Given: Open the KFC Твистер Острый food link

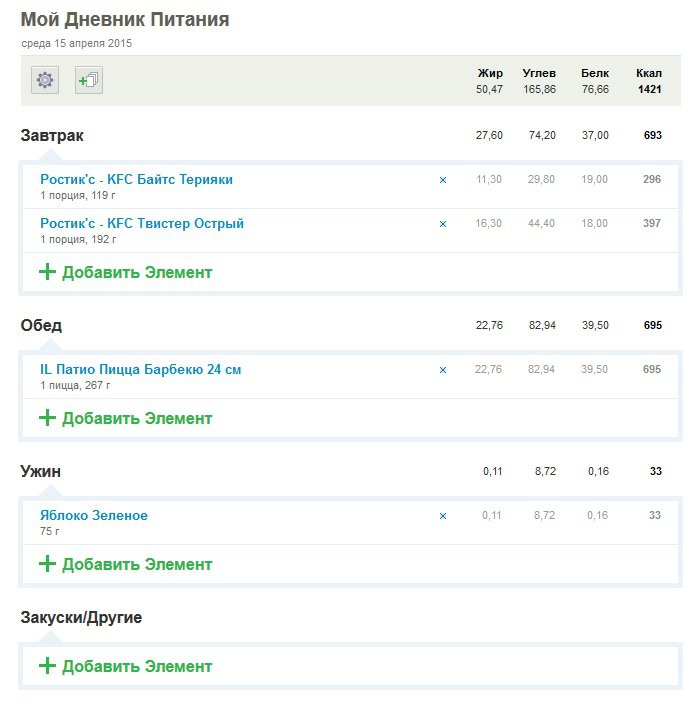Looking at the screenshot, I should pyautogui.click(x=142, y=223).
